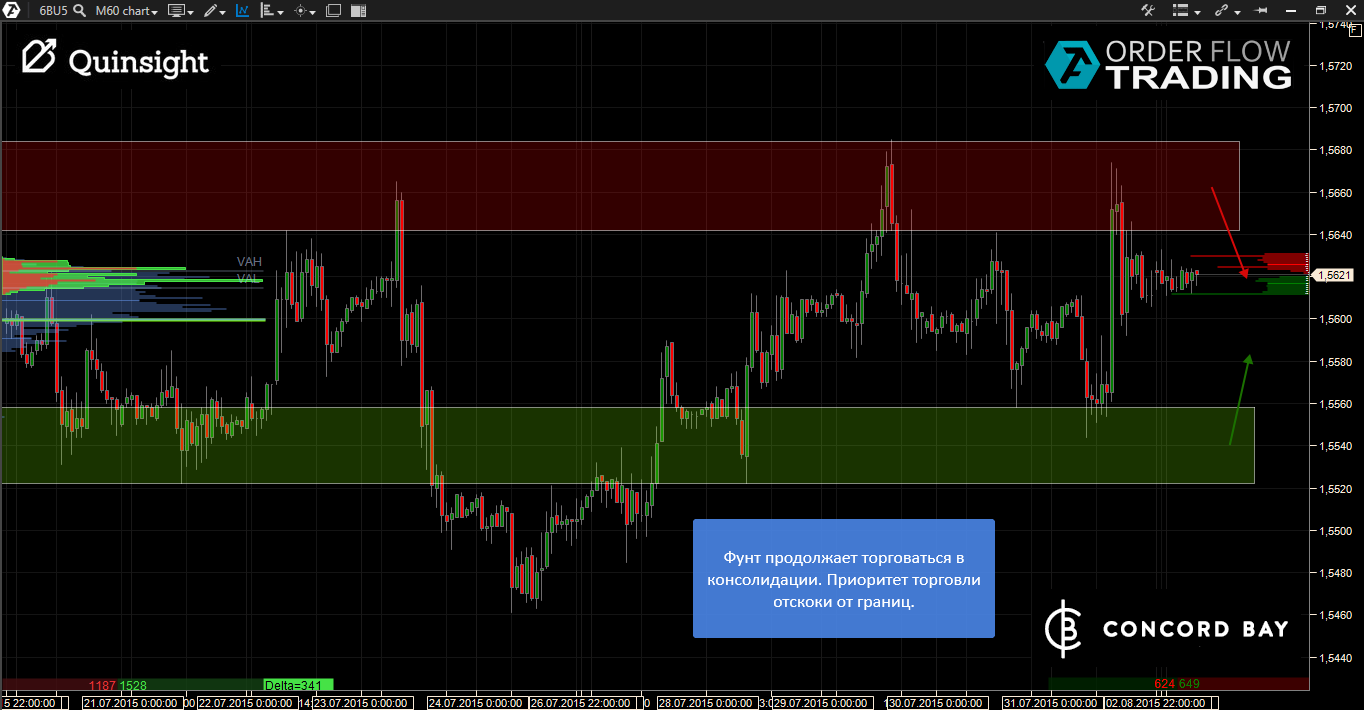
Task: Select the green support zone rectangle
Action: click(627, 445)
